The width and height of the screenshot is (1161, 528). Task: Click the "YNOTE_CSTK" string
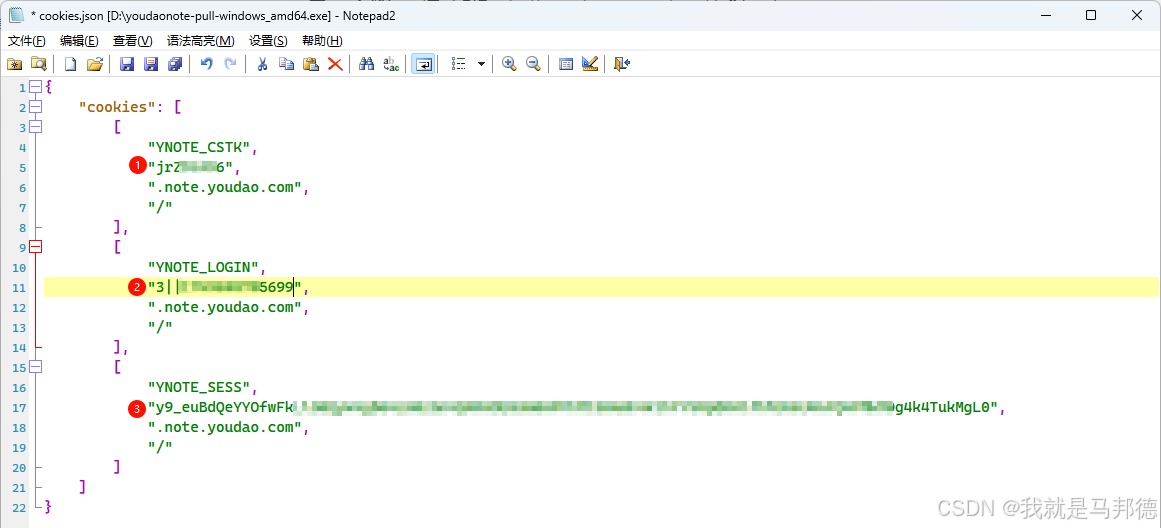coord(201,147)
